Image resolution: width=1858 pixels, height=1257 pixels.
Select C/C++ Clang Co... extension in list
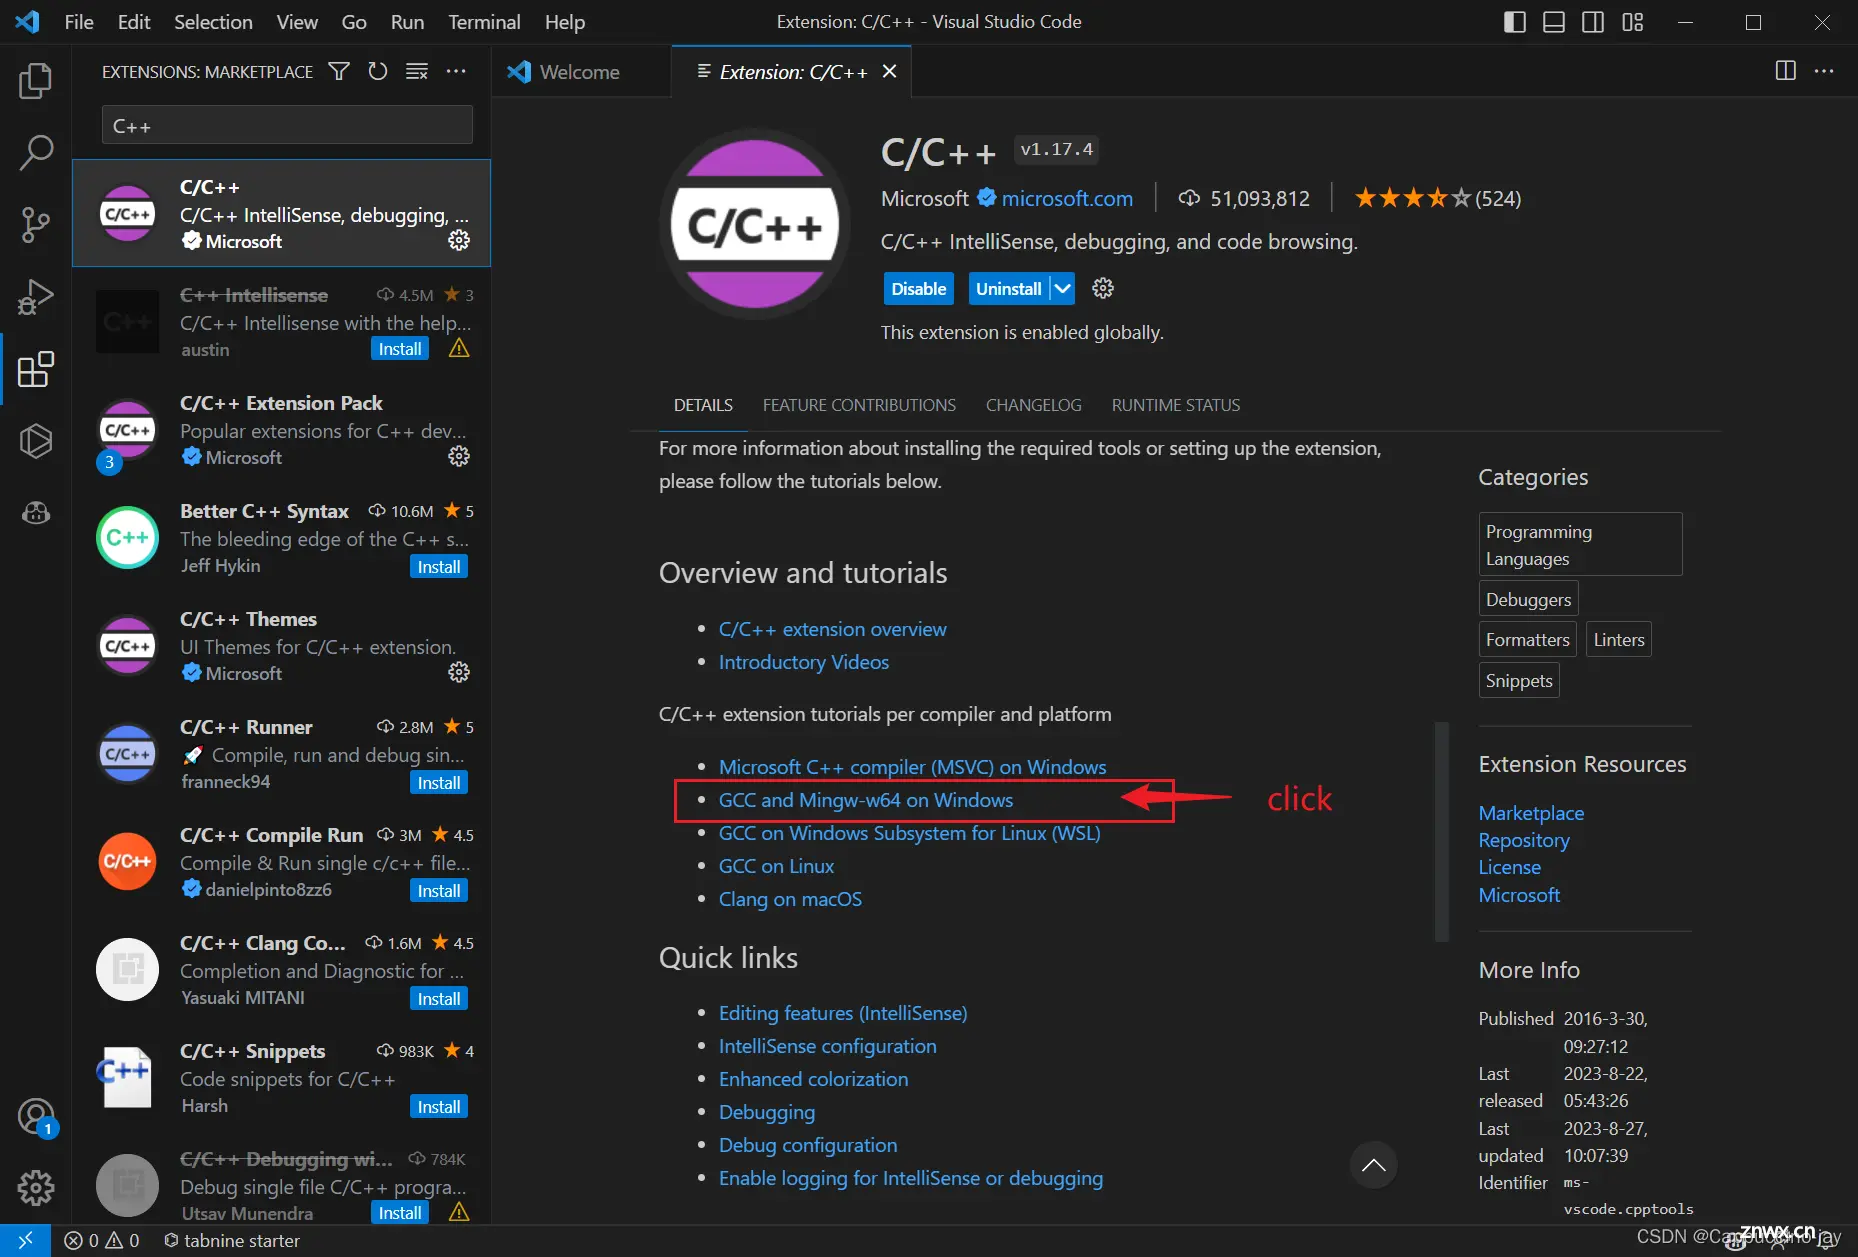tap(282, 970)
